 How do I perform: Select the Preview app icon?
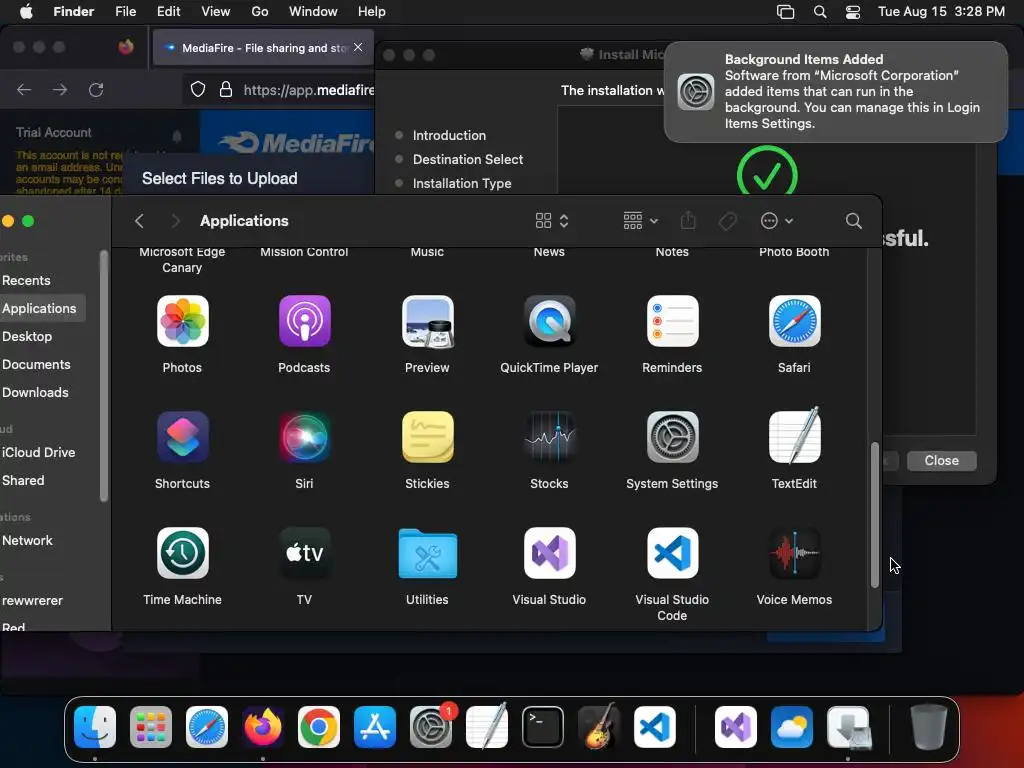tap(427, 321)
